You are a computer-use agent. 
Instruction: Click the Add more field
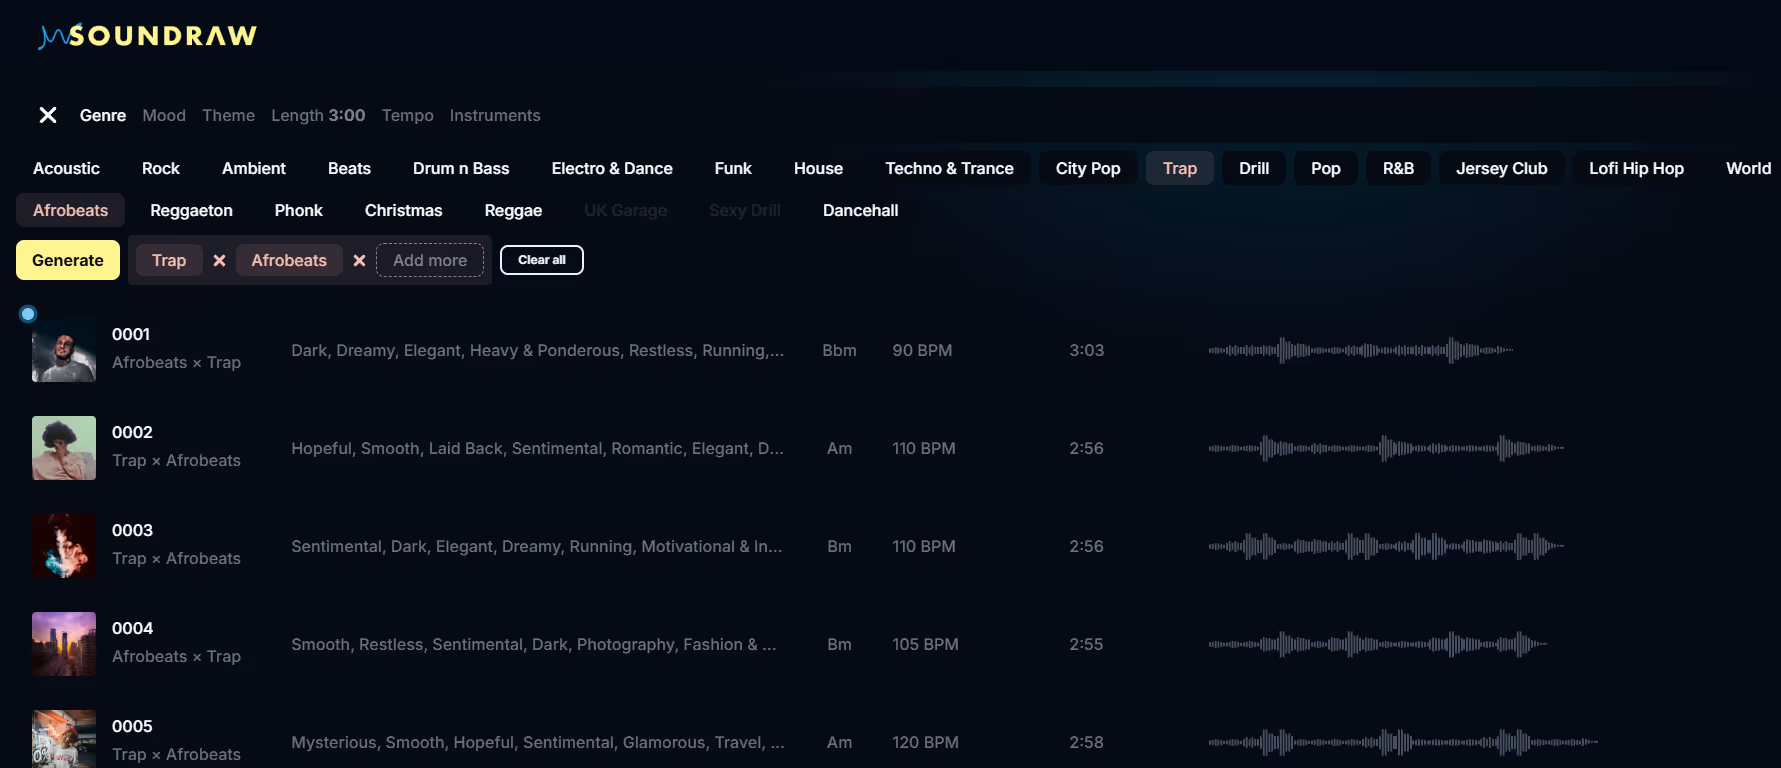tap(430, 260)
